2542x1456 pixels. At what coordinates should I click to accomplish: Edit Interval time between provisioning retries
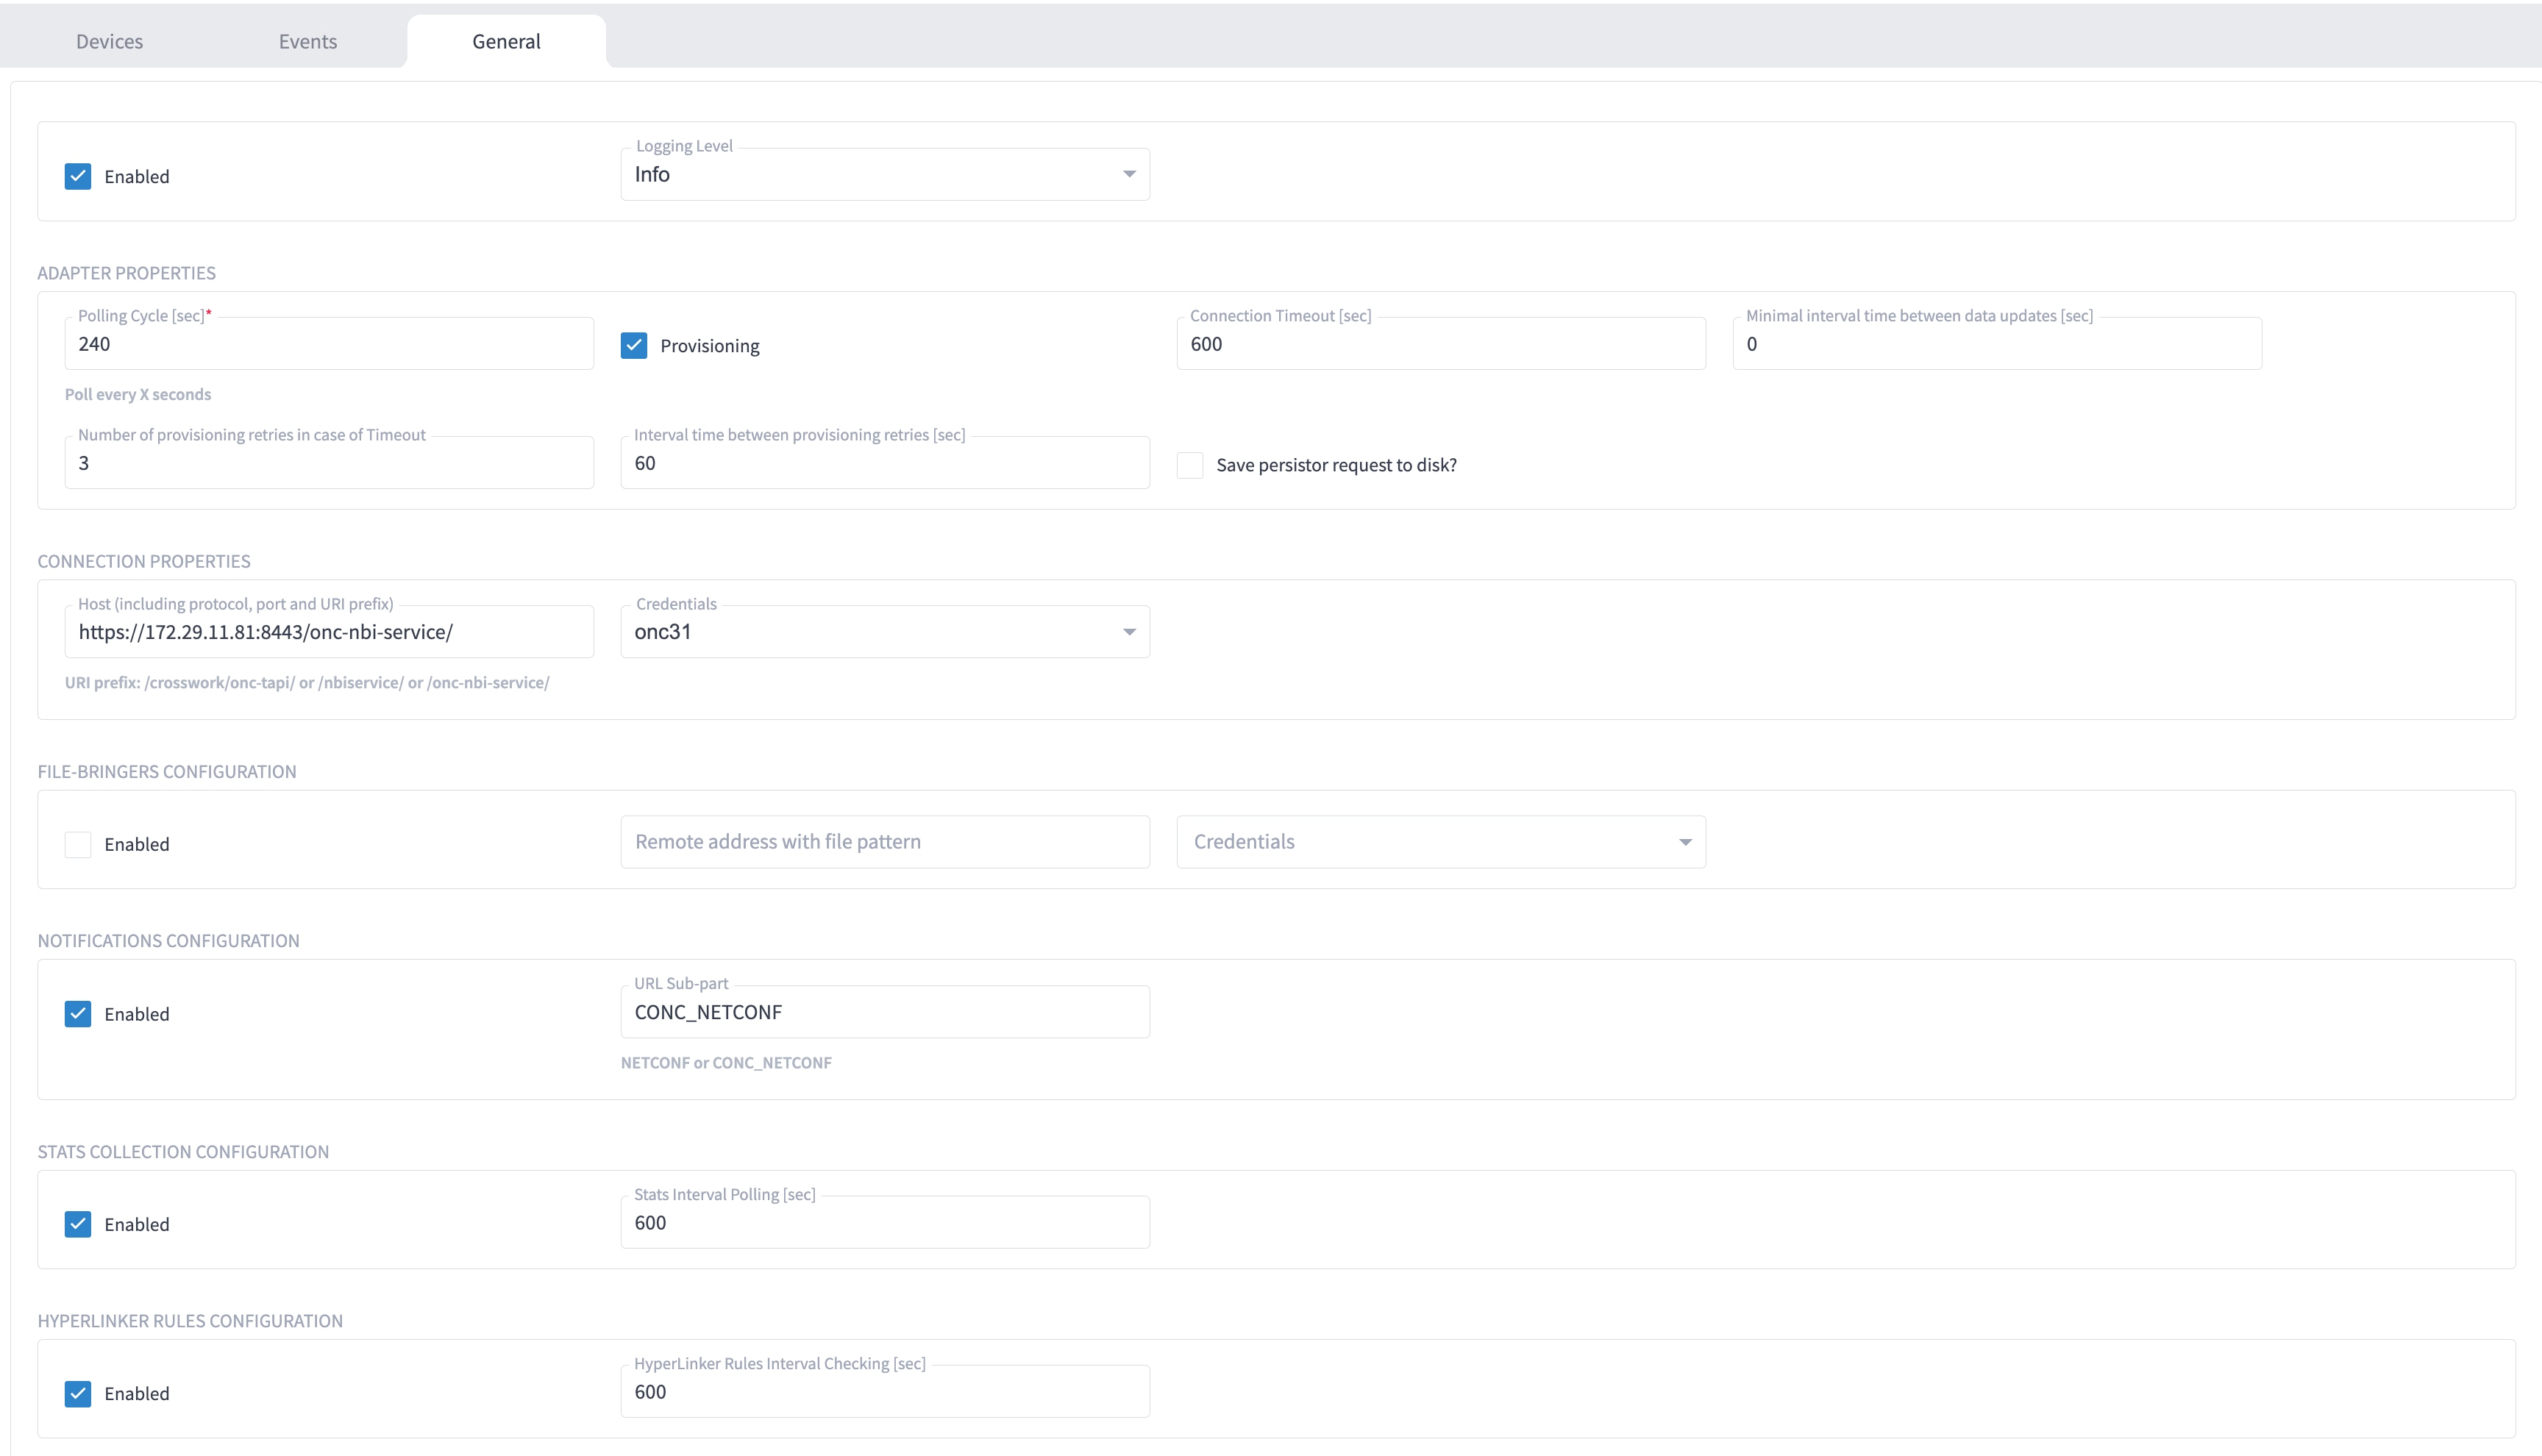click(x=885, y=463)
